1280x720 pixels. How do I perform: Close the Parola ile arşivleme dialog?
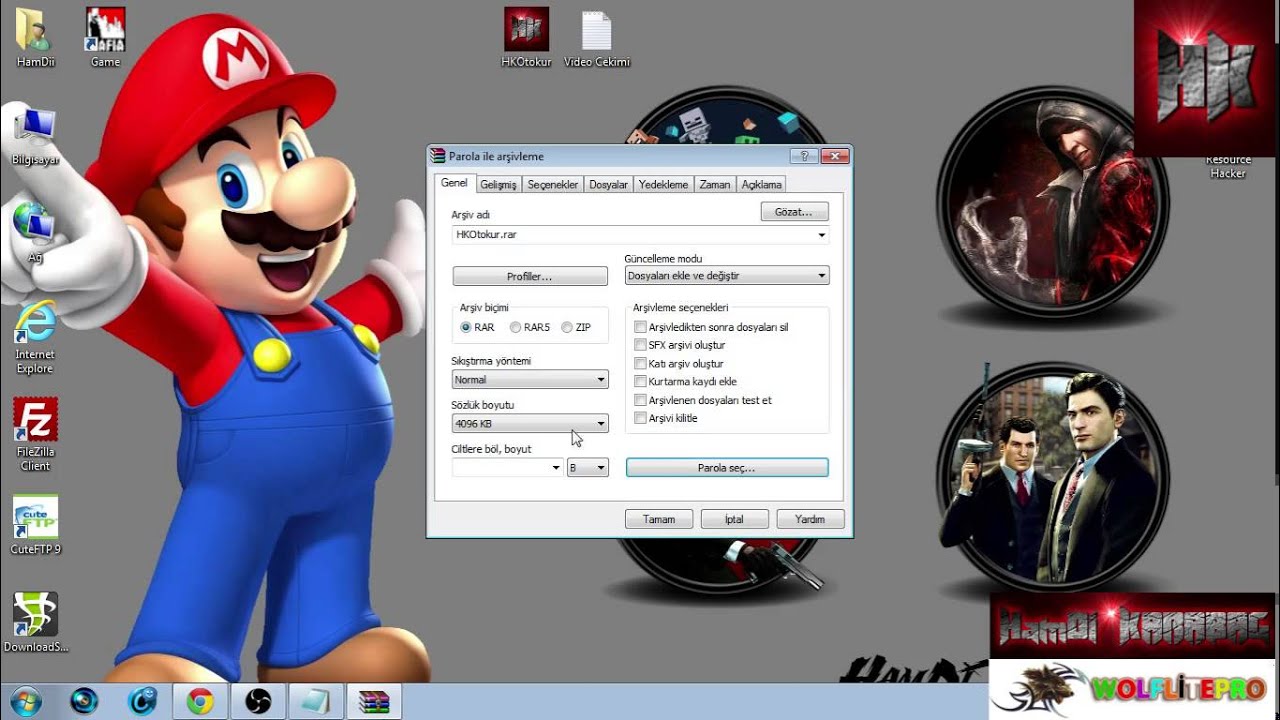click(x=835, y=156)
